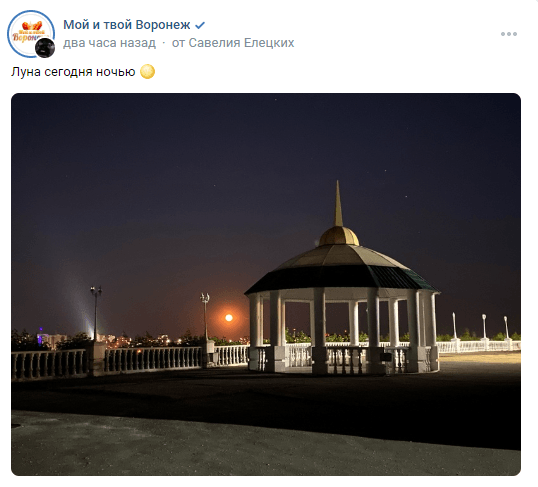The image size is (538, 487).
Task: Click the purple-lit building on the horizon
Action: tap(42, 335)
